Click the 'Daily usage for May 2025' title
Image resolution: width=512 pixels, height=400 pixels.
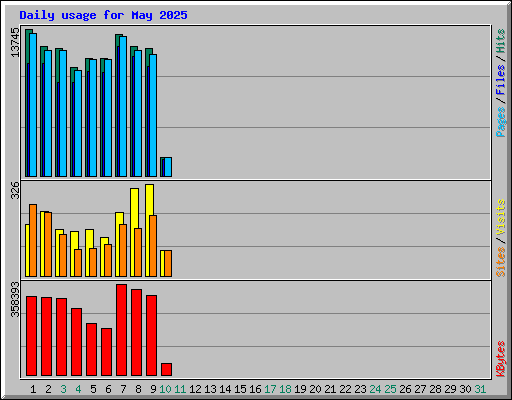[103, 15]
